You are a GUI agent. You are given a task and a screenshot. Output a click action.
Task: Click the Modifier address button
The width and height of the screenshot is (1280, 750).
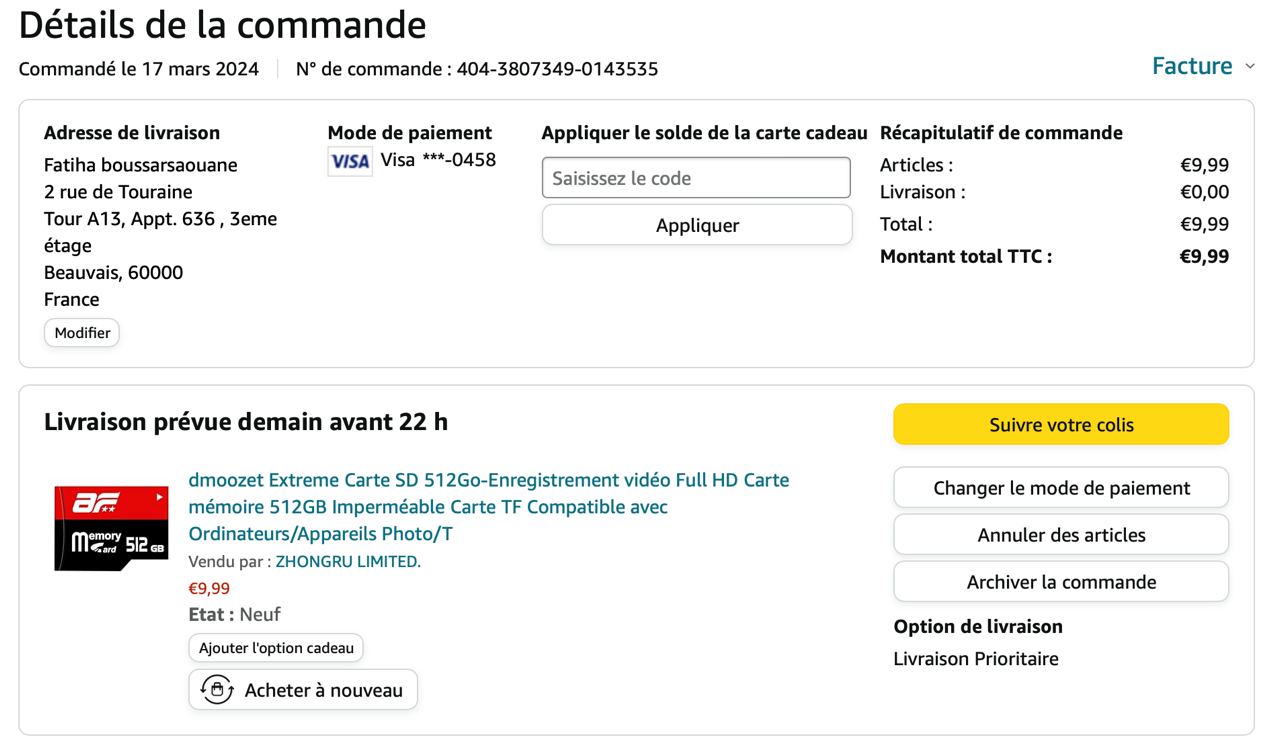click(x=82, y=333)
